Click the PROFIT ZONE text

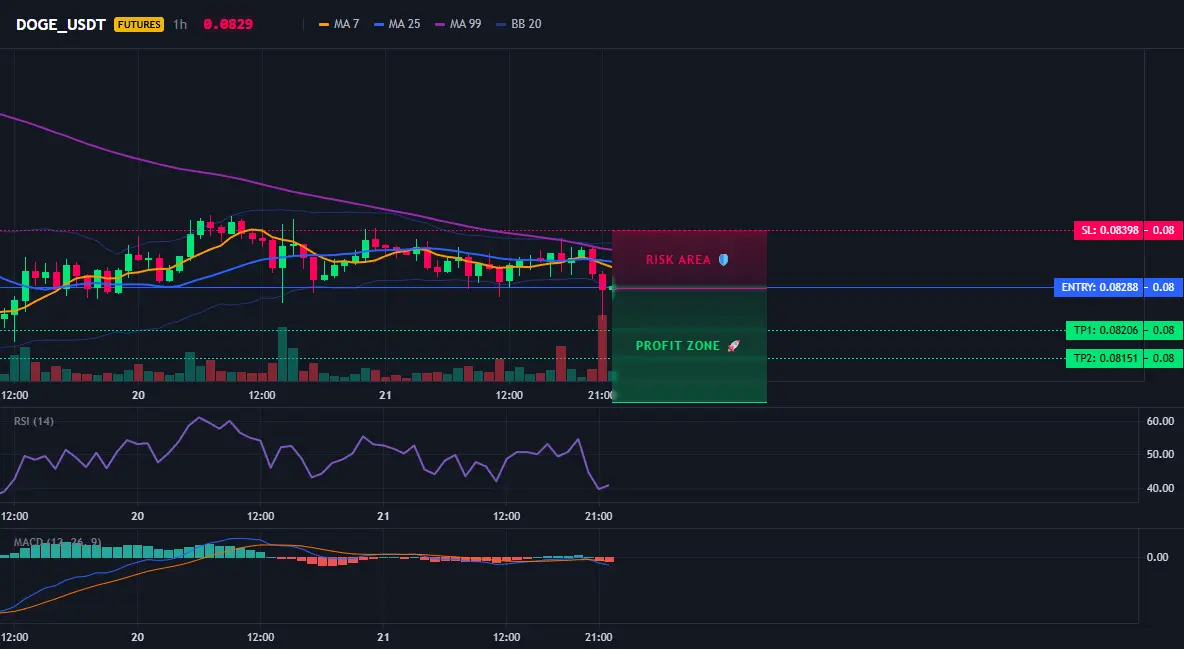678,346
